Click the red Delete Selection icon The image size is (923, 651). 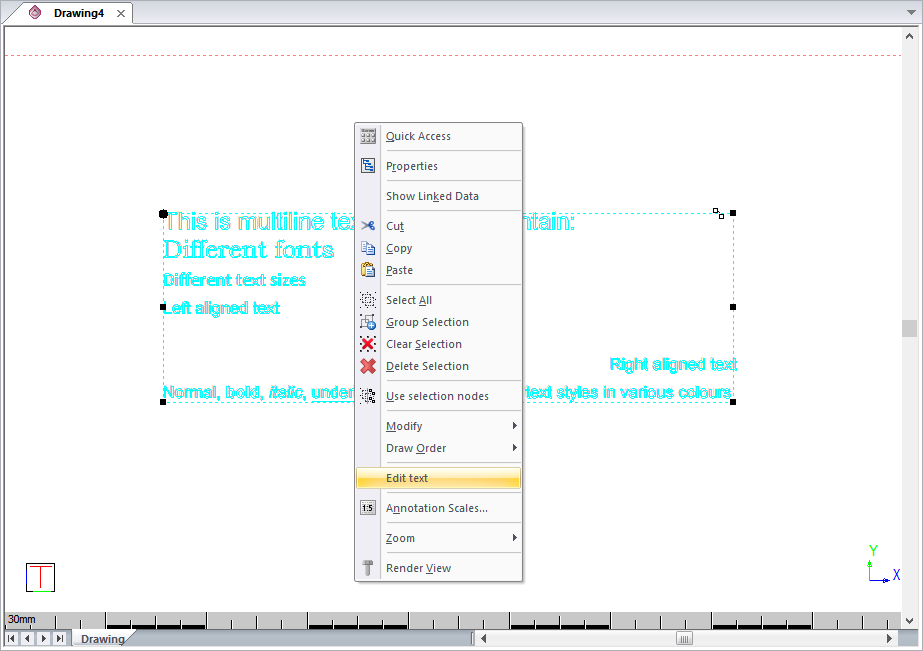[367, 366]
